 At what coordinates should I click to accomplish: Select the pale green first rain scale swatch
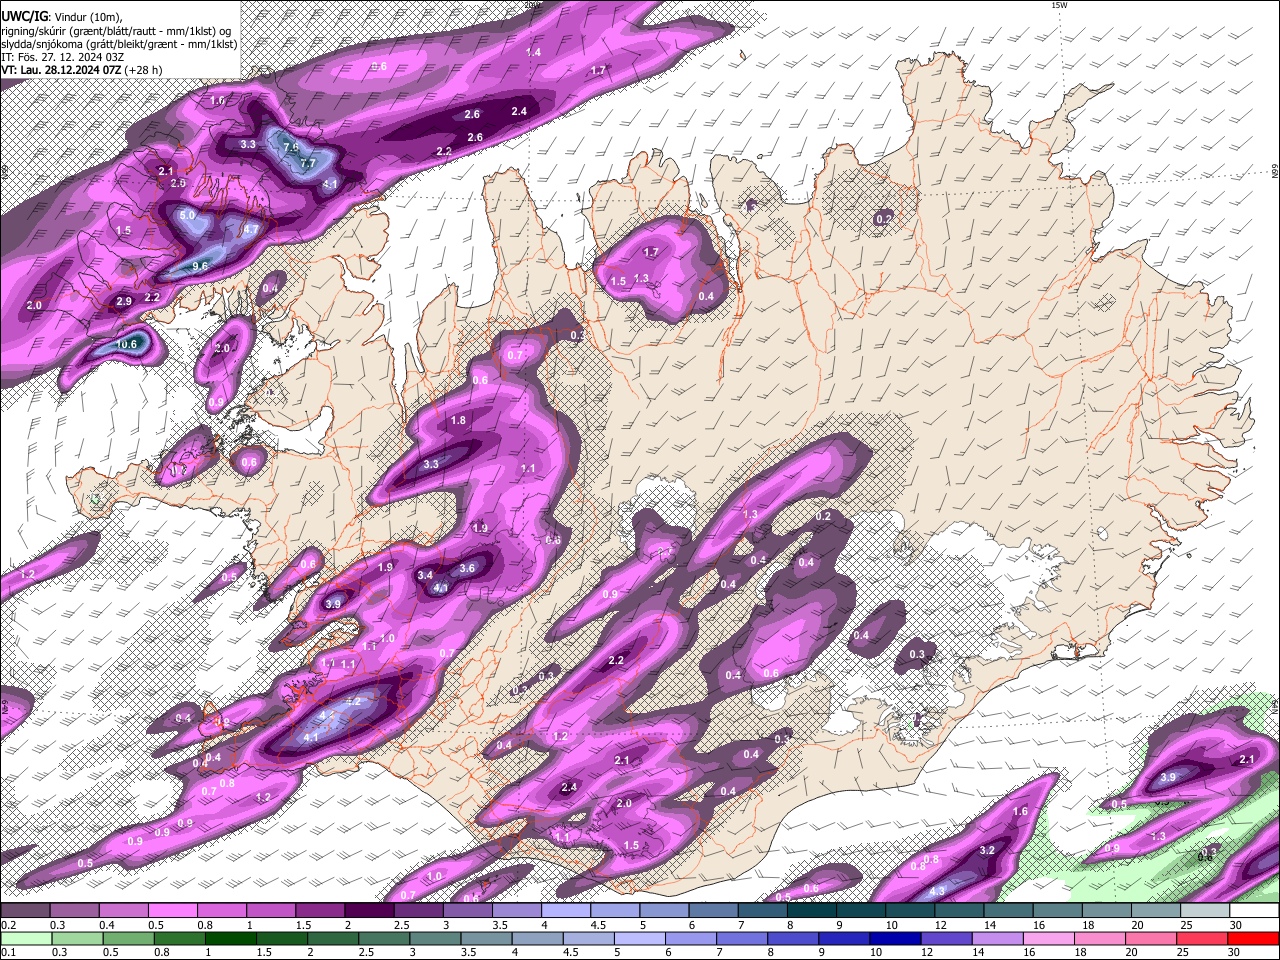click(x=25, y=938)
